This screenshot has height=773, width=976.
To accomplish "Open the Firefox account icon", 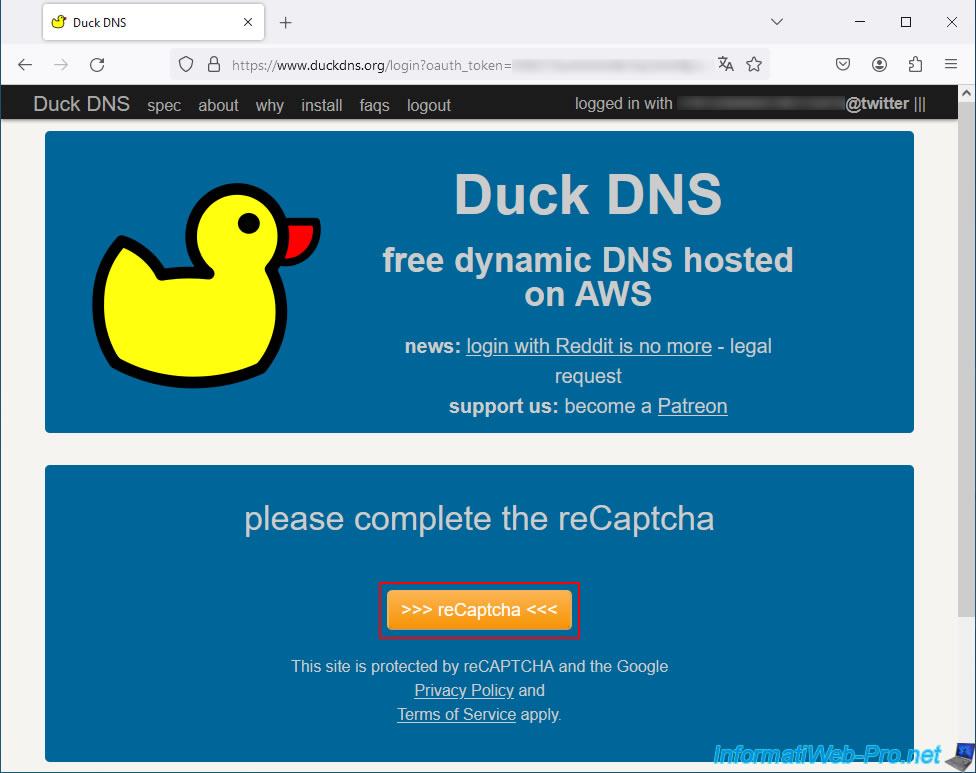I will pos(879,64).
